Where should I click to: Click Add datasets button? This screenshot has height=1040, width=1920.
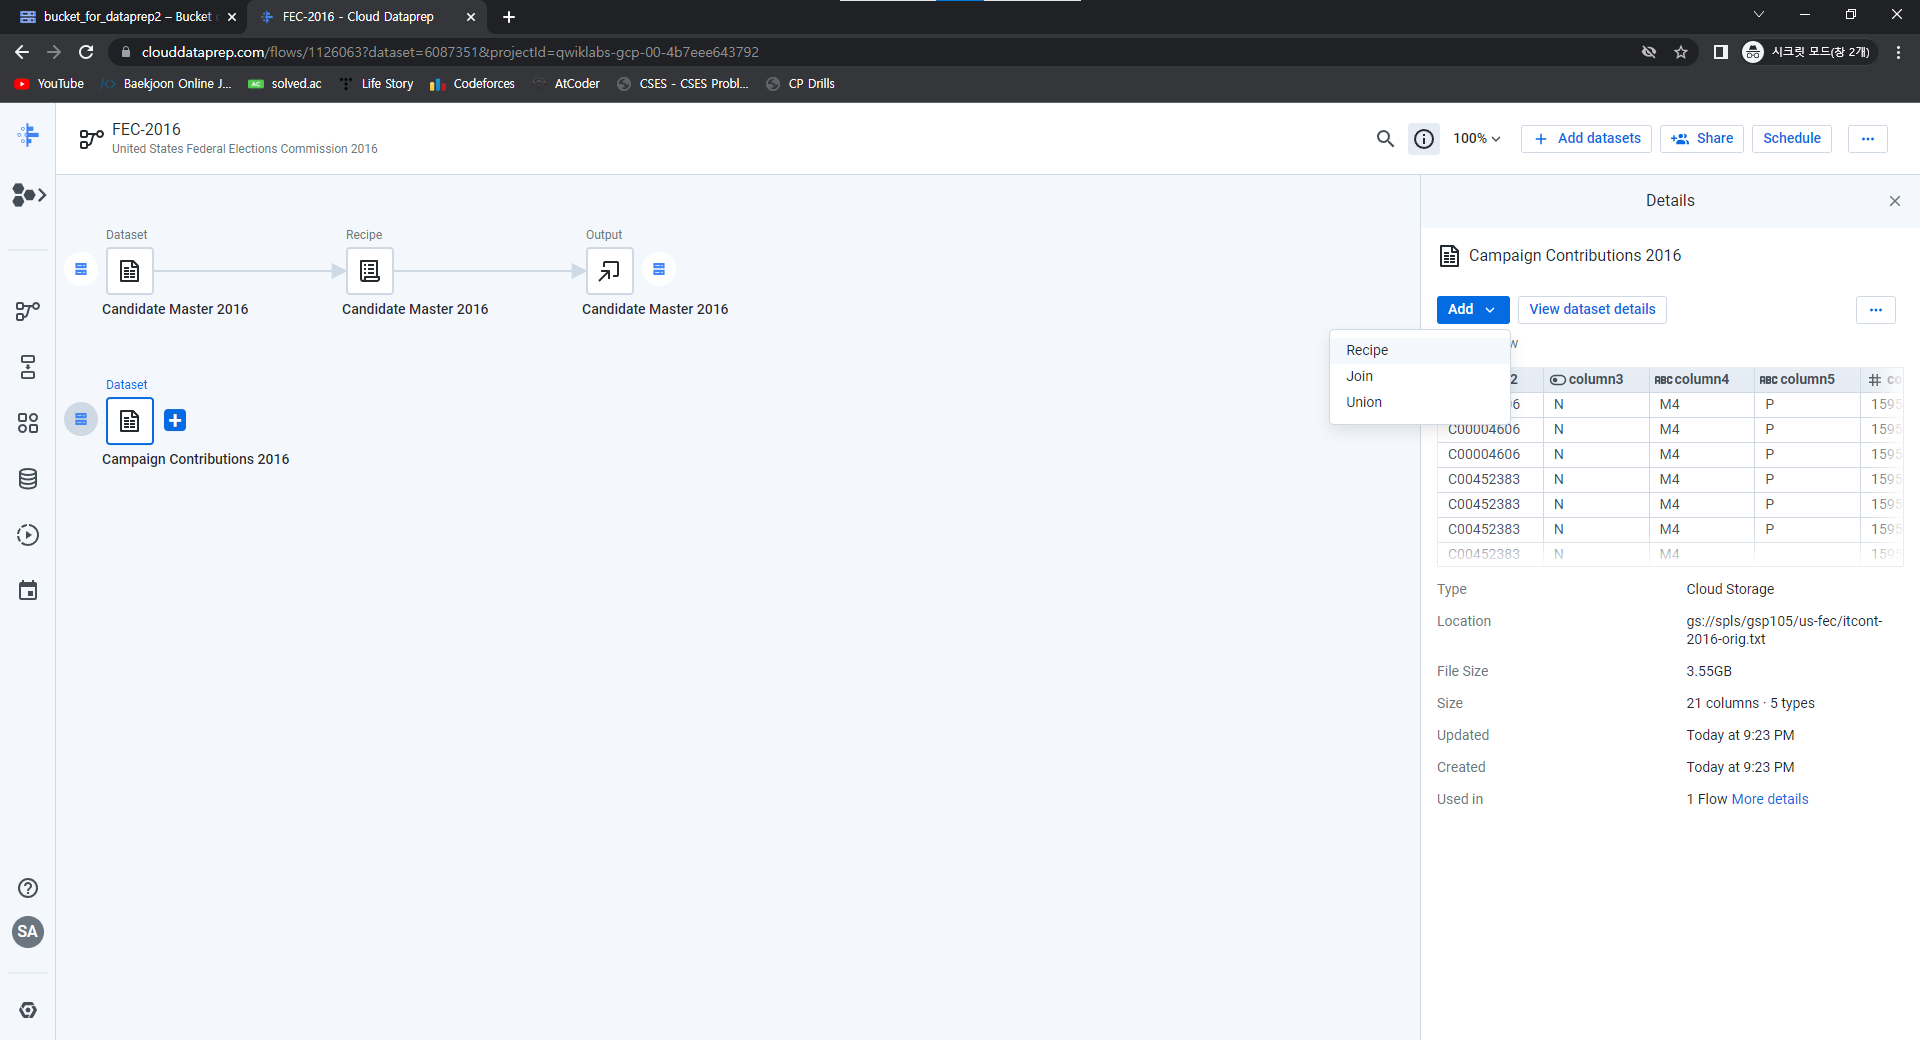(x=1587, y=139)
